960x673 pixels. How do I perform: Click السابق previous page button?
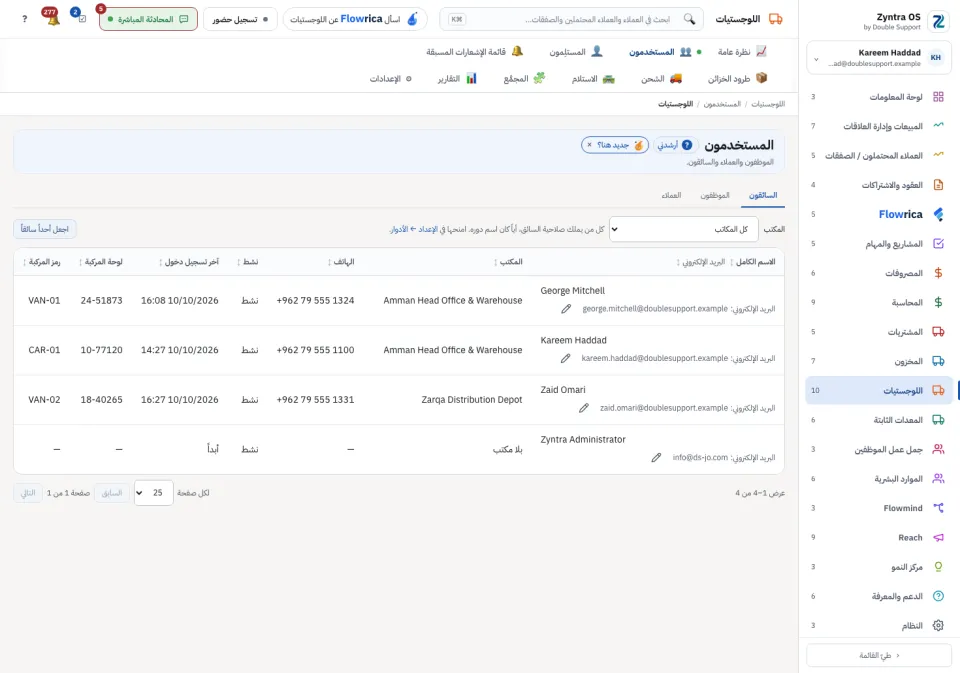coord(111,493)
